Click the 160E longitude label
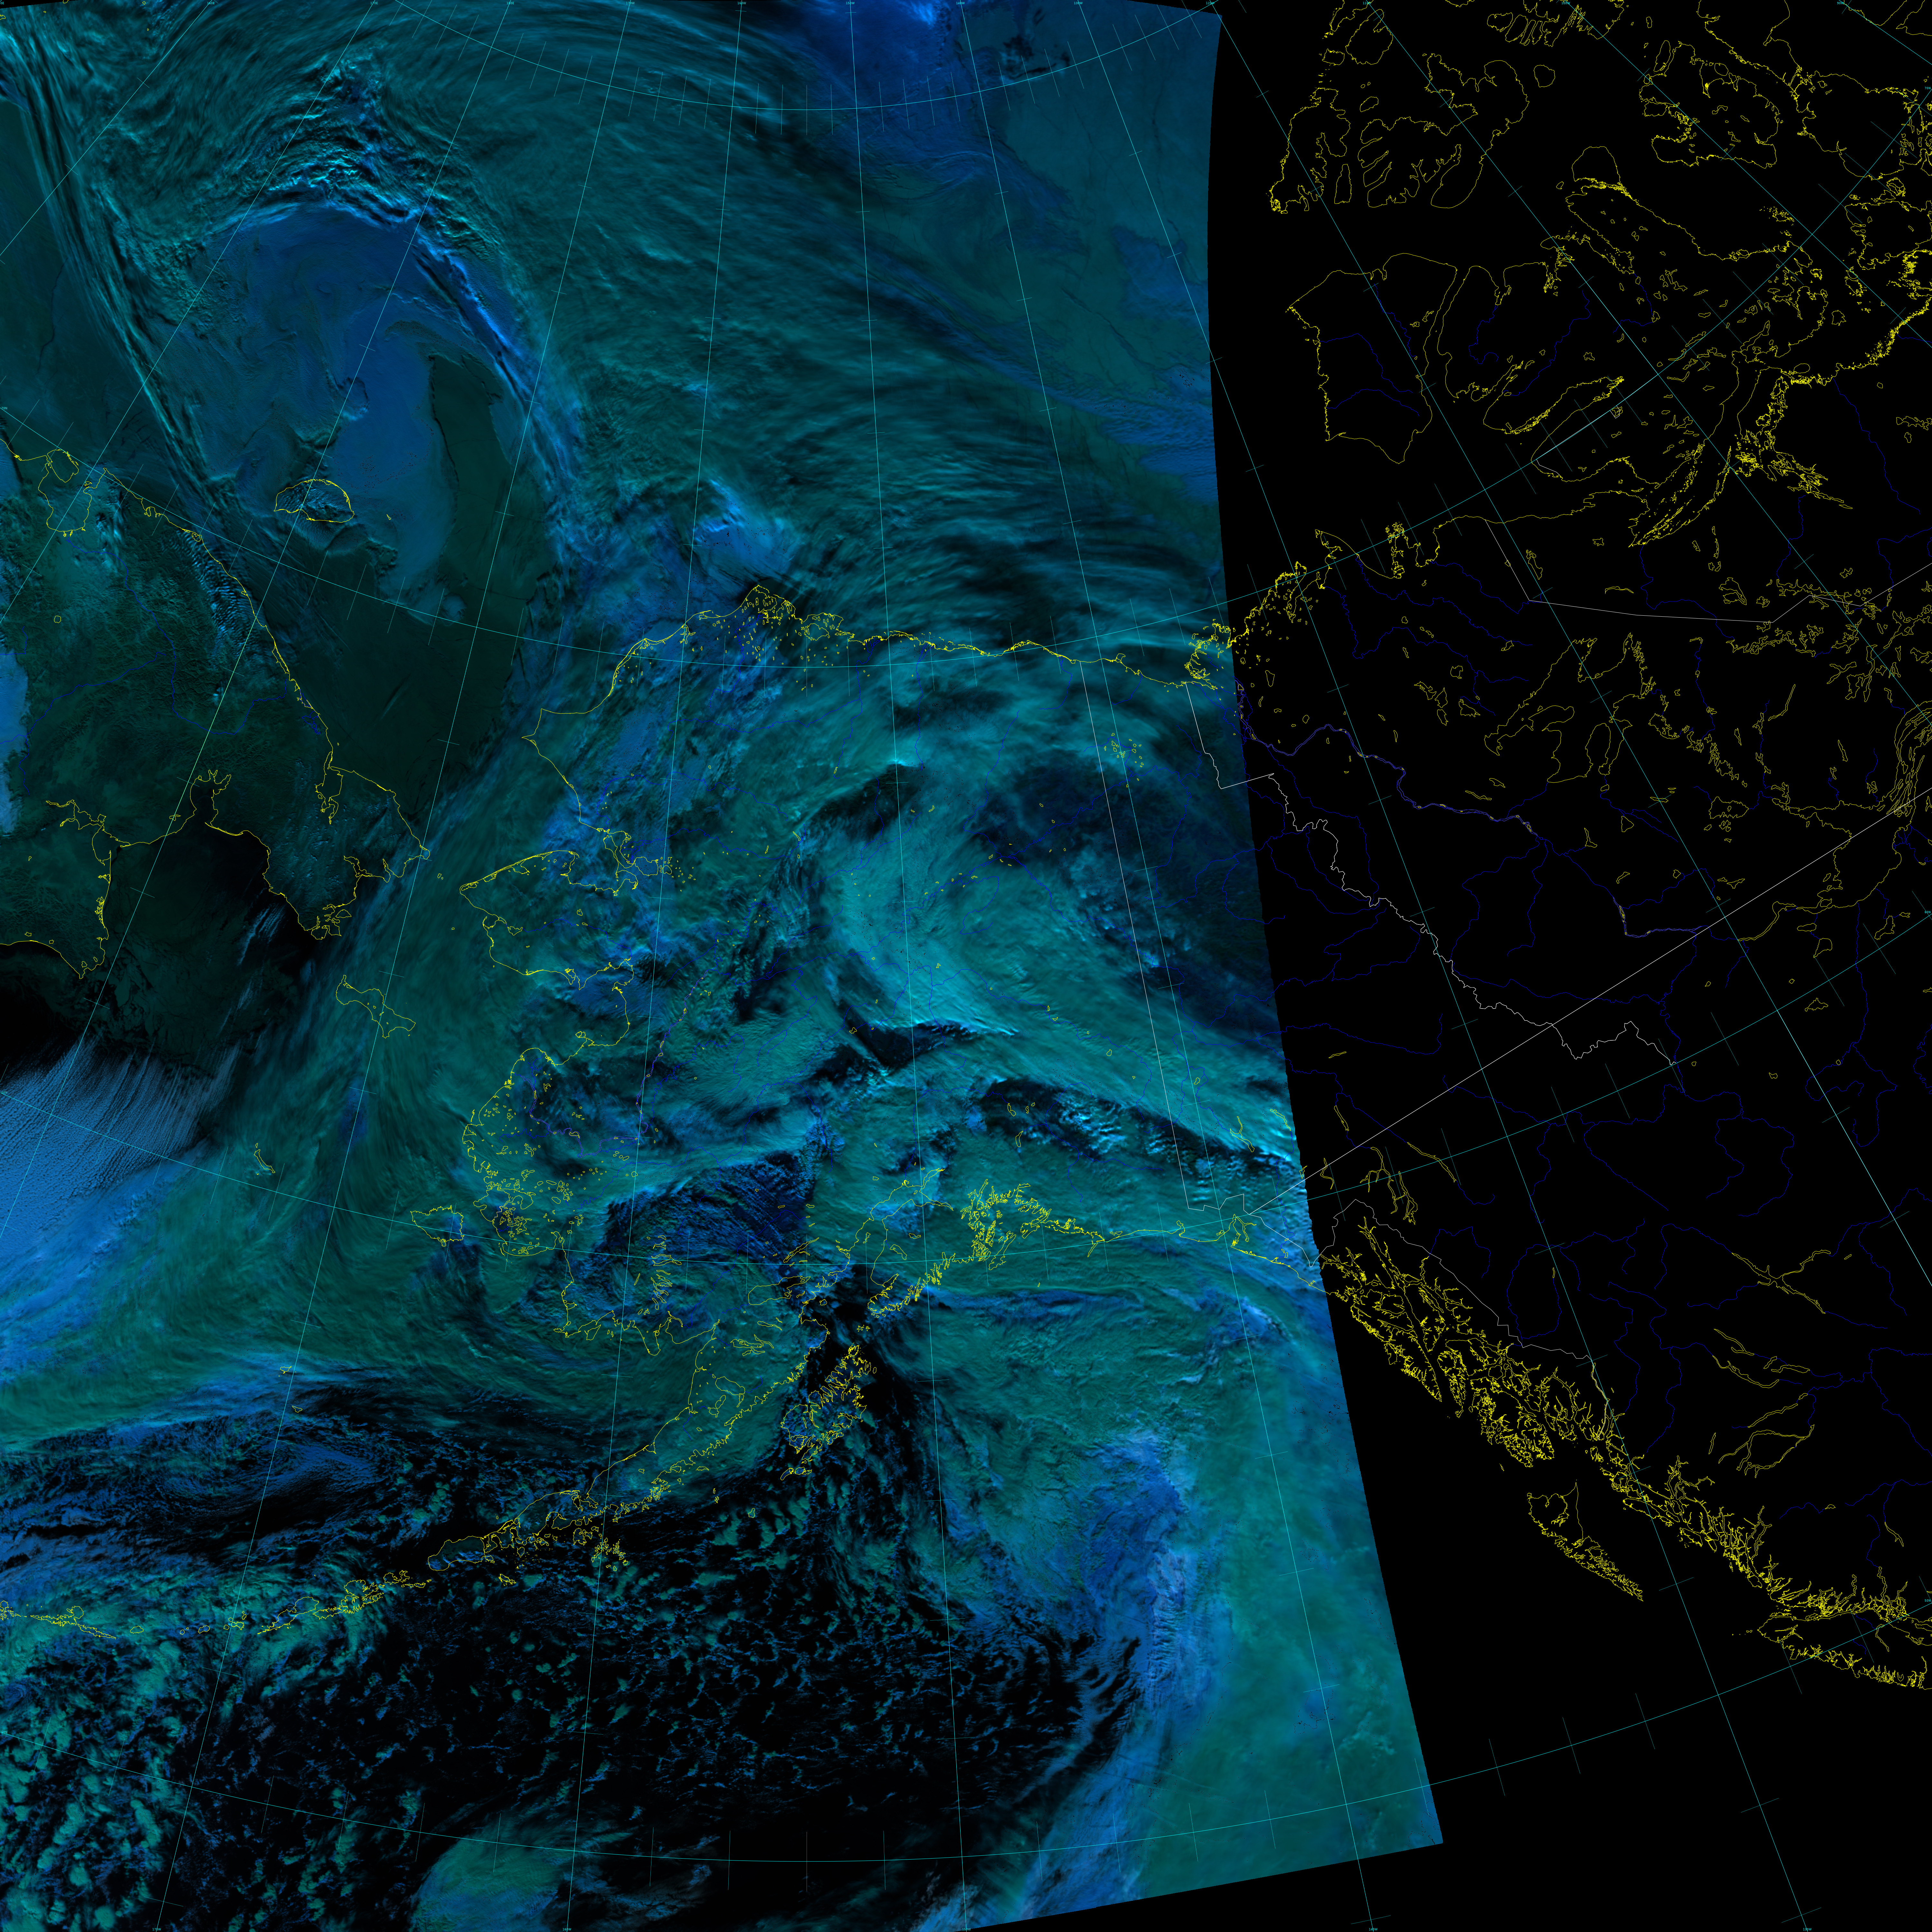This screenshot has width=1932, height=1932. point(211,3)
